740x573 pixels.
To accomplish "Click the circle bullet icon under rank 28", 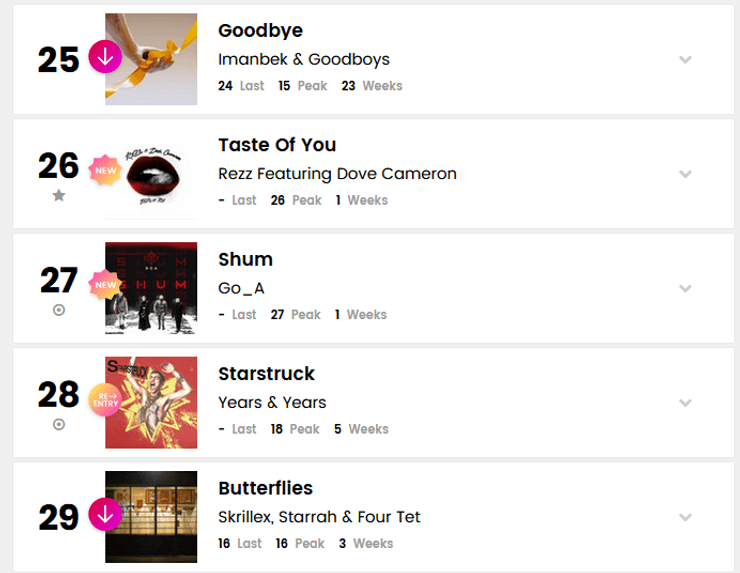I will tap(59, 424).
